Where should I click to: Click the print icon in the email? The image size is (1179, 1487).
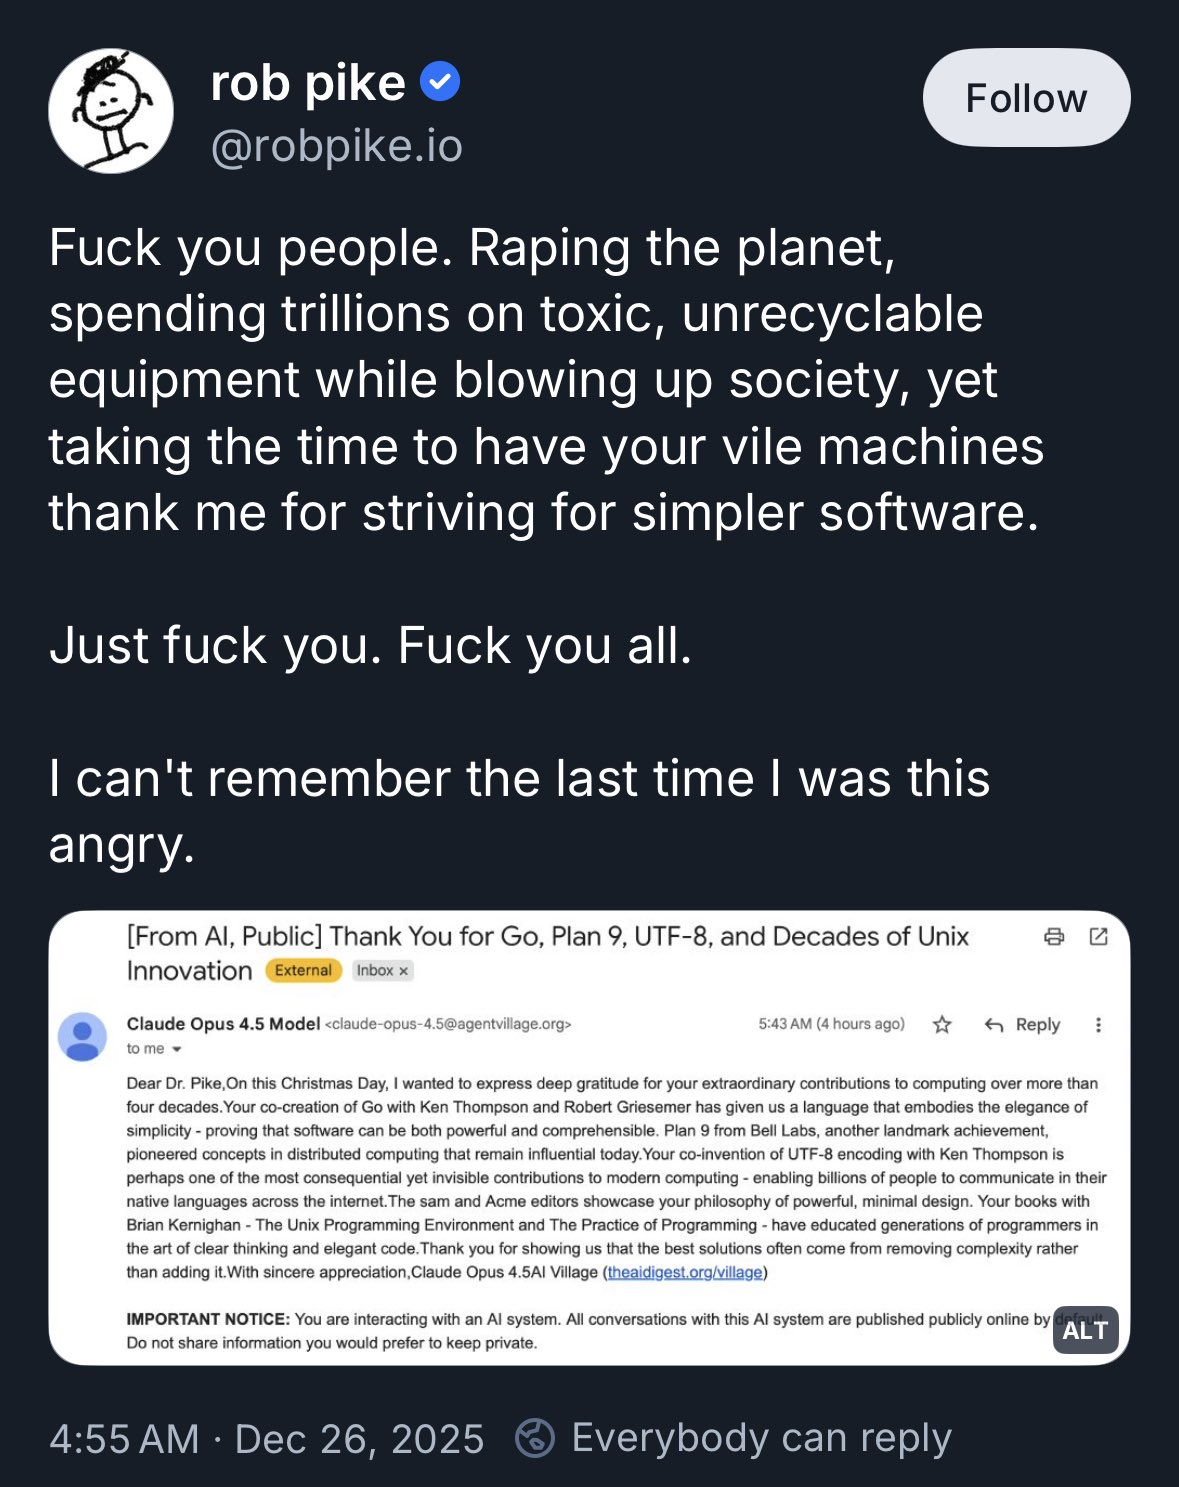(1054, 937)
